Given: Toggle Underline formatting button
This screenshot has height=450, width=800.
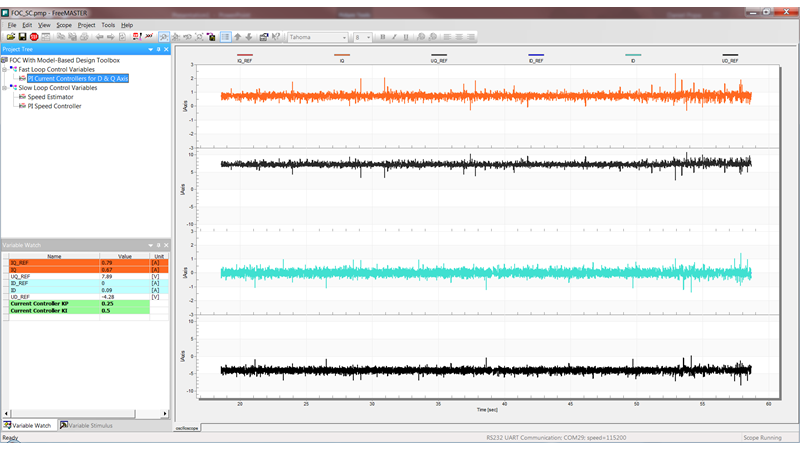Looking at the screenshot, I should tap(406, 37).
